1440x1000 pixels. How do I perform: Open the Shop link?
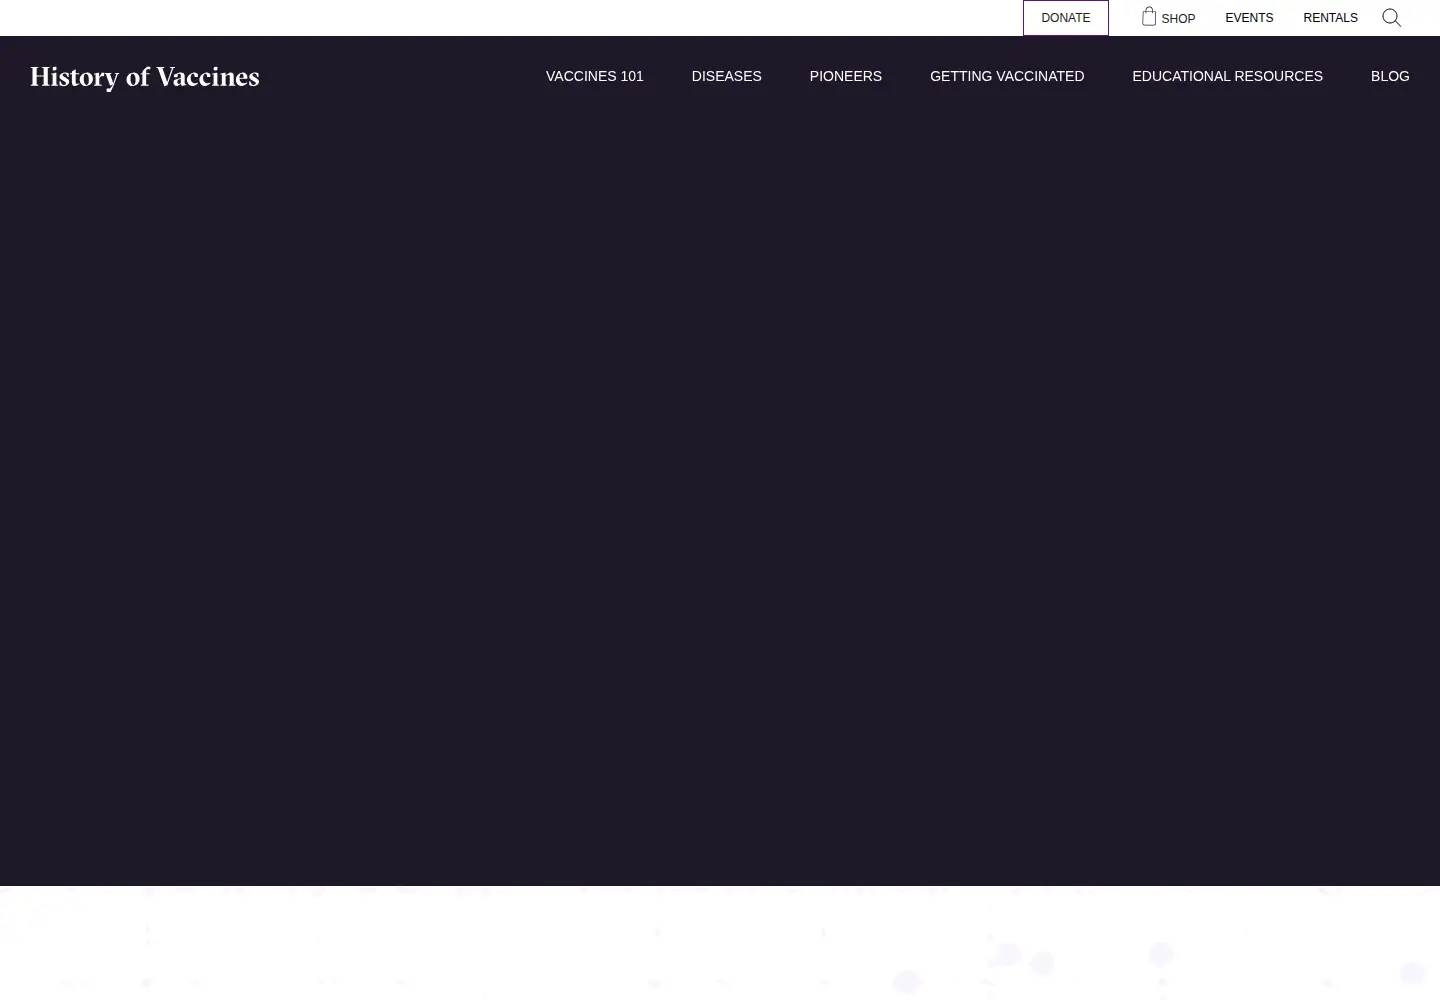click(x=1178, y=19)
